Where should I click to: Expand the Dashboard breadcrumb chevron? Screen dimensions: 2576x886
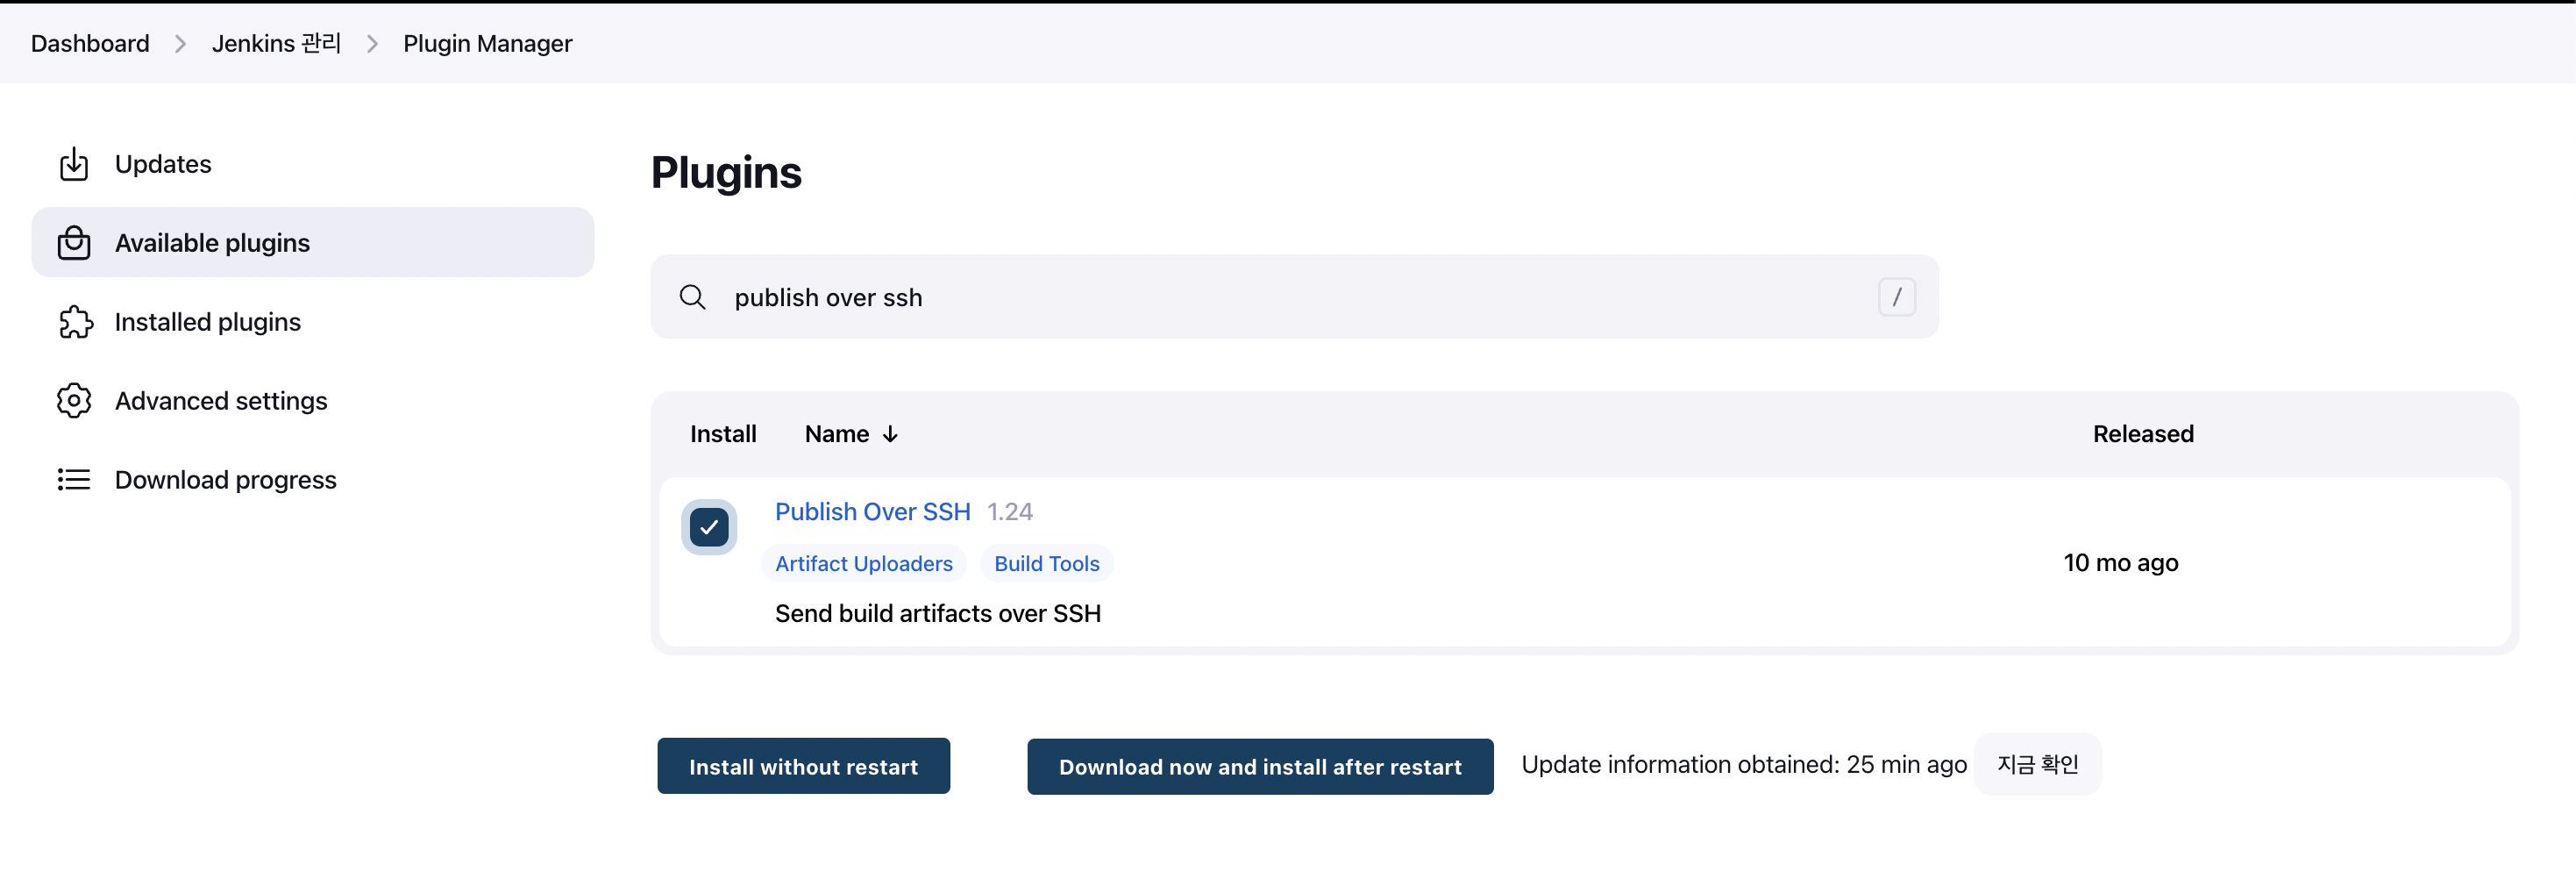[180, 44]
